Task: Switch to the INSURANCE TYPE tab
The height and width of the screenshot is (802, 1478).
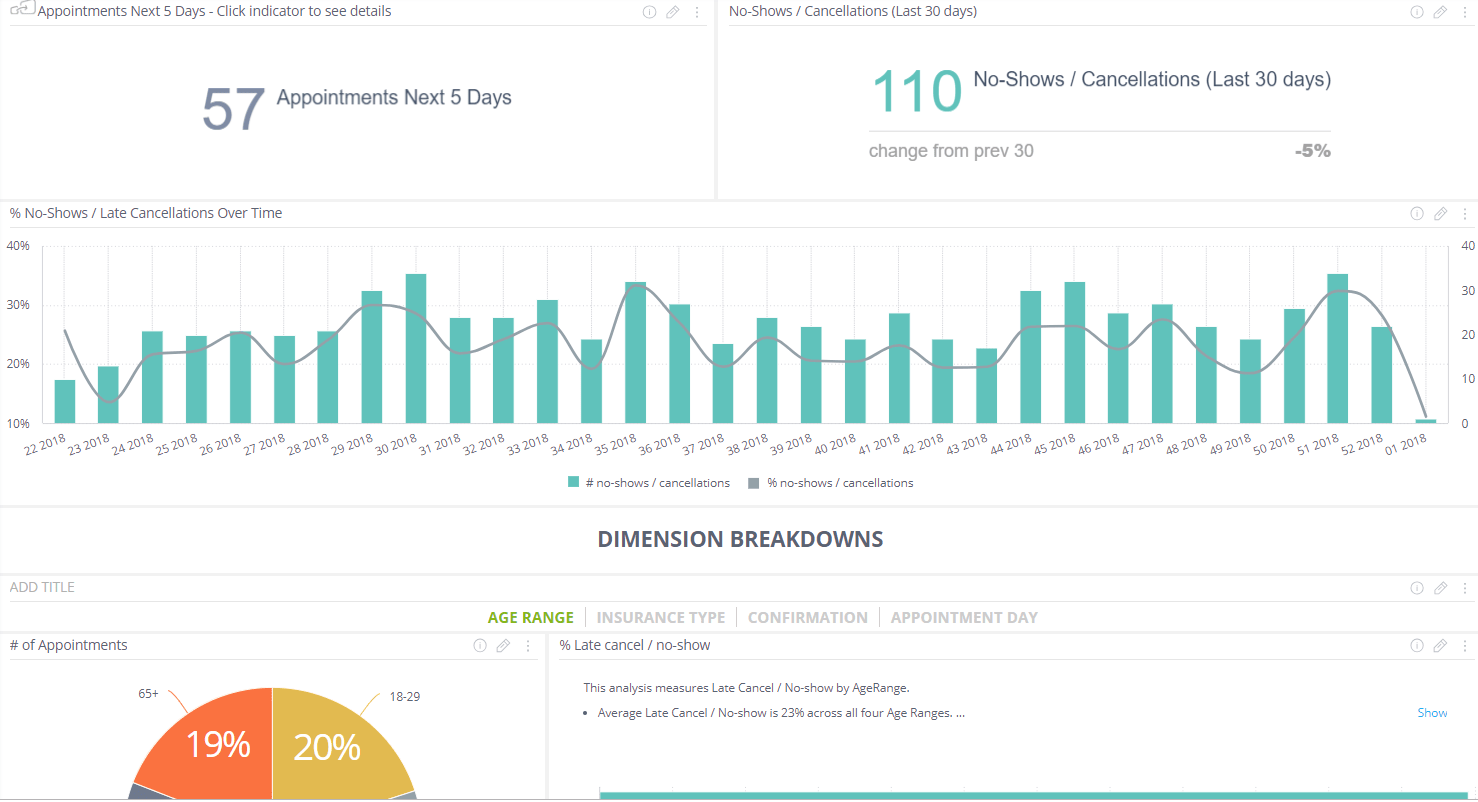Action: [661, 618]
